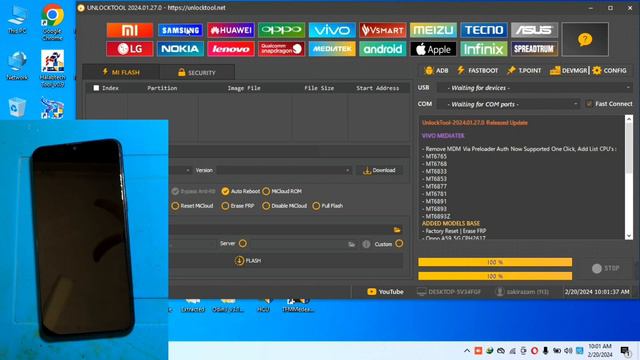This screenshot has height=360, width=640.
Task: Expand the COM ports dropdown
Action: pos(508,104)
